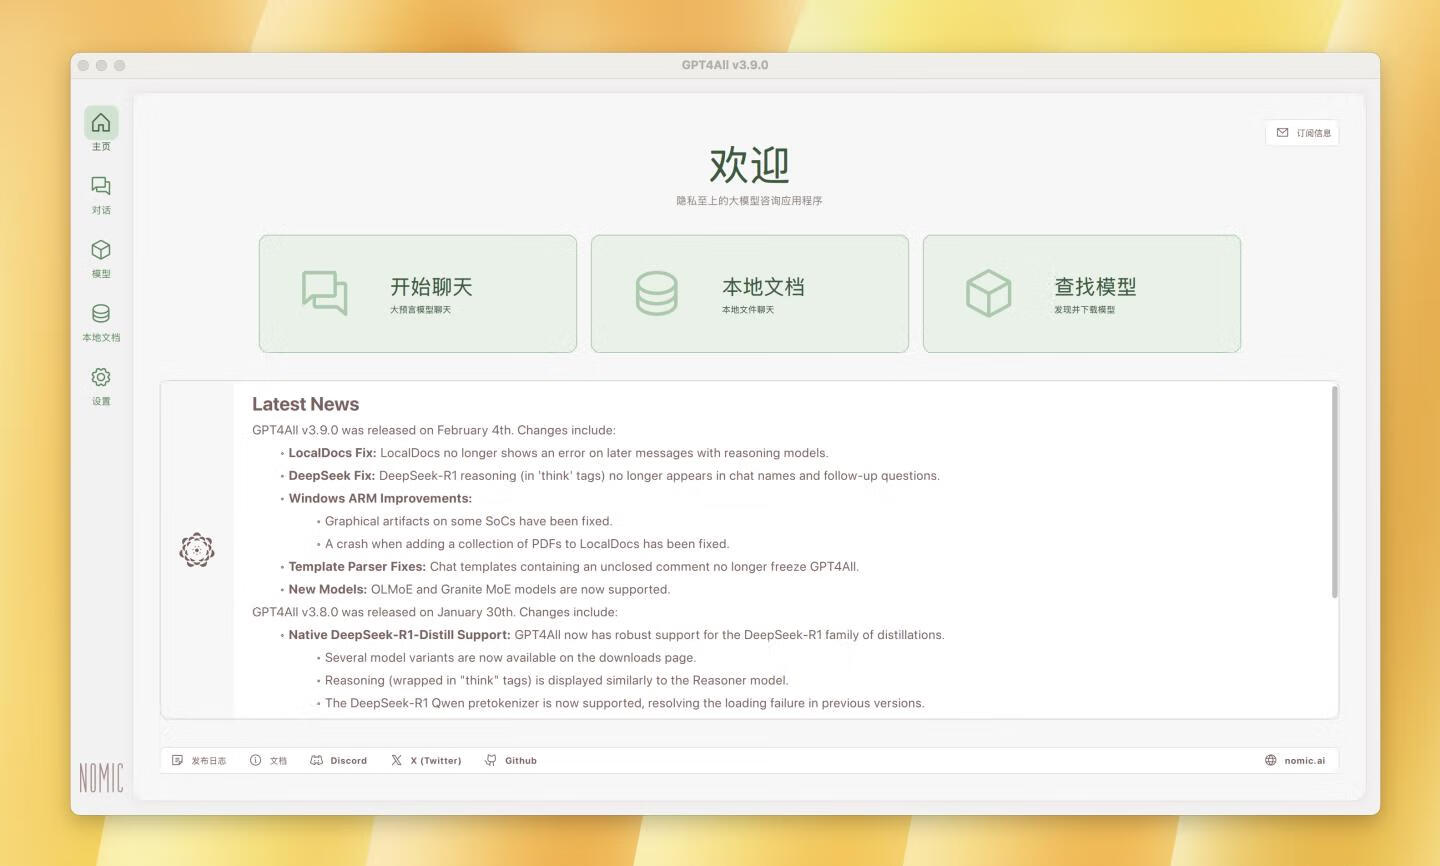Open the 对话 chats icon in sidebar
The image size is (1440, 866).
pos(101,186)
